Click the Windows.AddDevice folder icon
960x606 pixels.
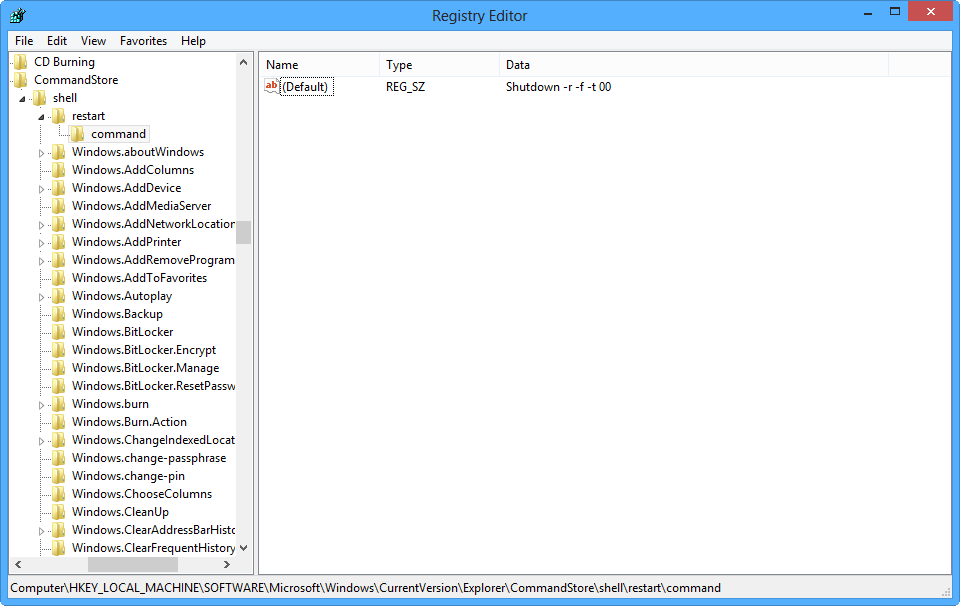coord(59,188)
